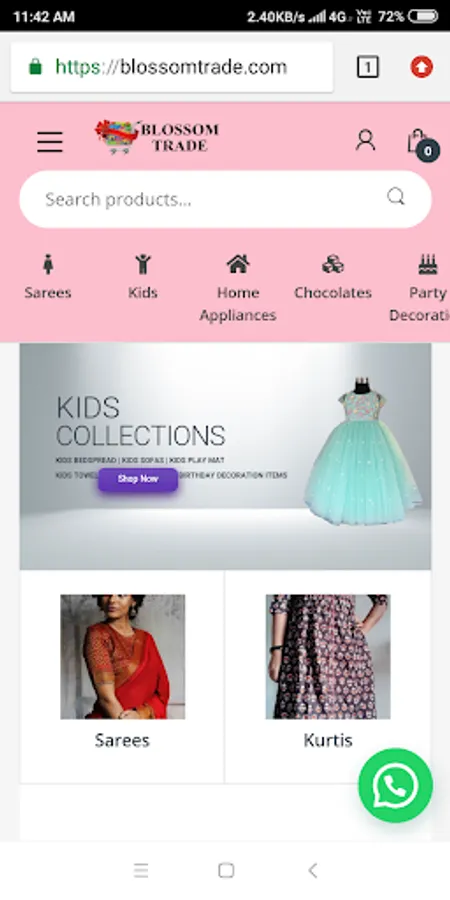The height and width of the screenshot is (900, 450).
Task: Start a WhatsApp chat via floating button
Action: coord(395,785)
